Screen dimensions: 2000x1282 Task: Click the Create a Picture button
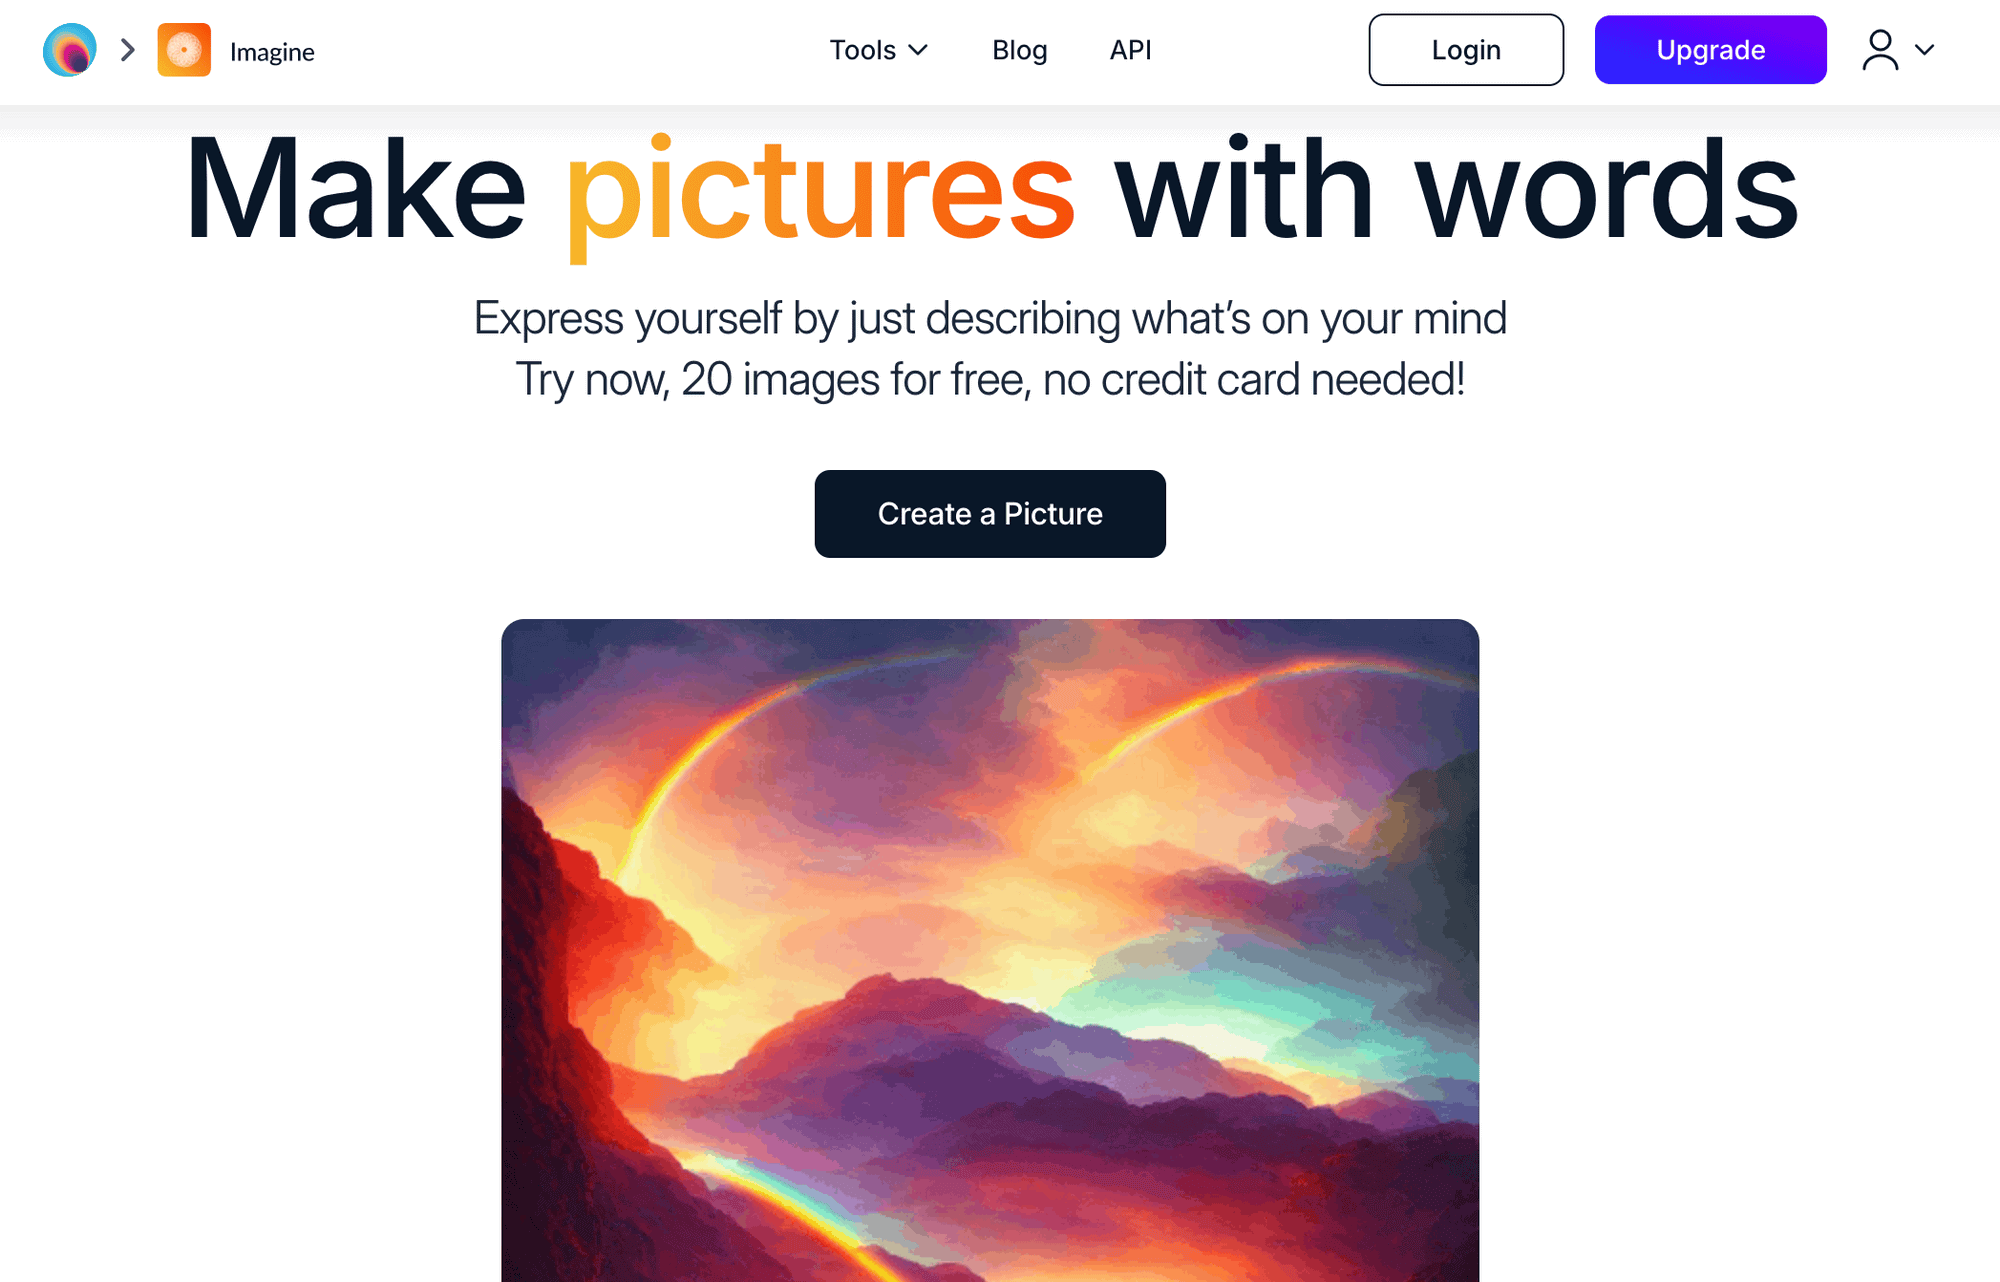coord(990,514)
